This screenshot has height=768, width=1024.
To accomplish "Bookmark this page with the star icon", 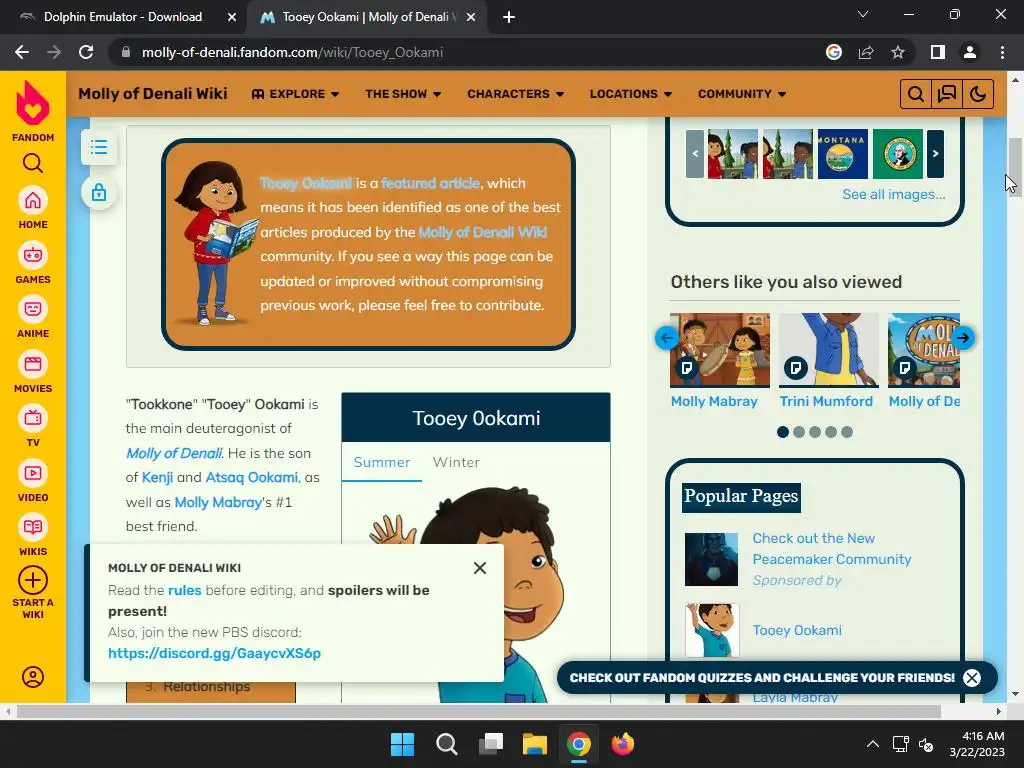I will (x=898, y=52).
